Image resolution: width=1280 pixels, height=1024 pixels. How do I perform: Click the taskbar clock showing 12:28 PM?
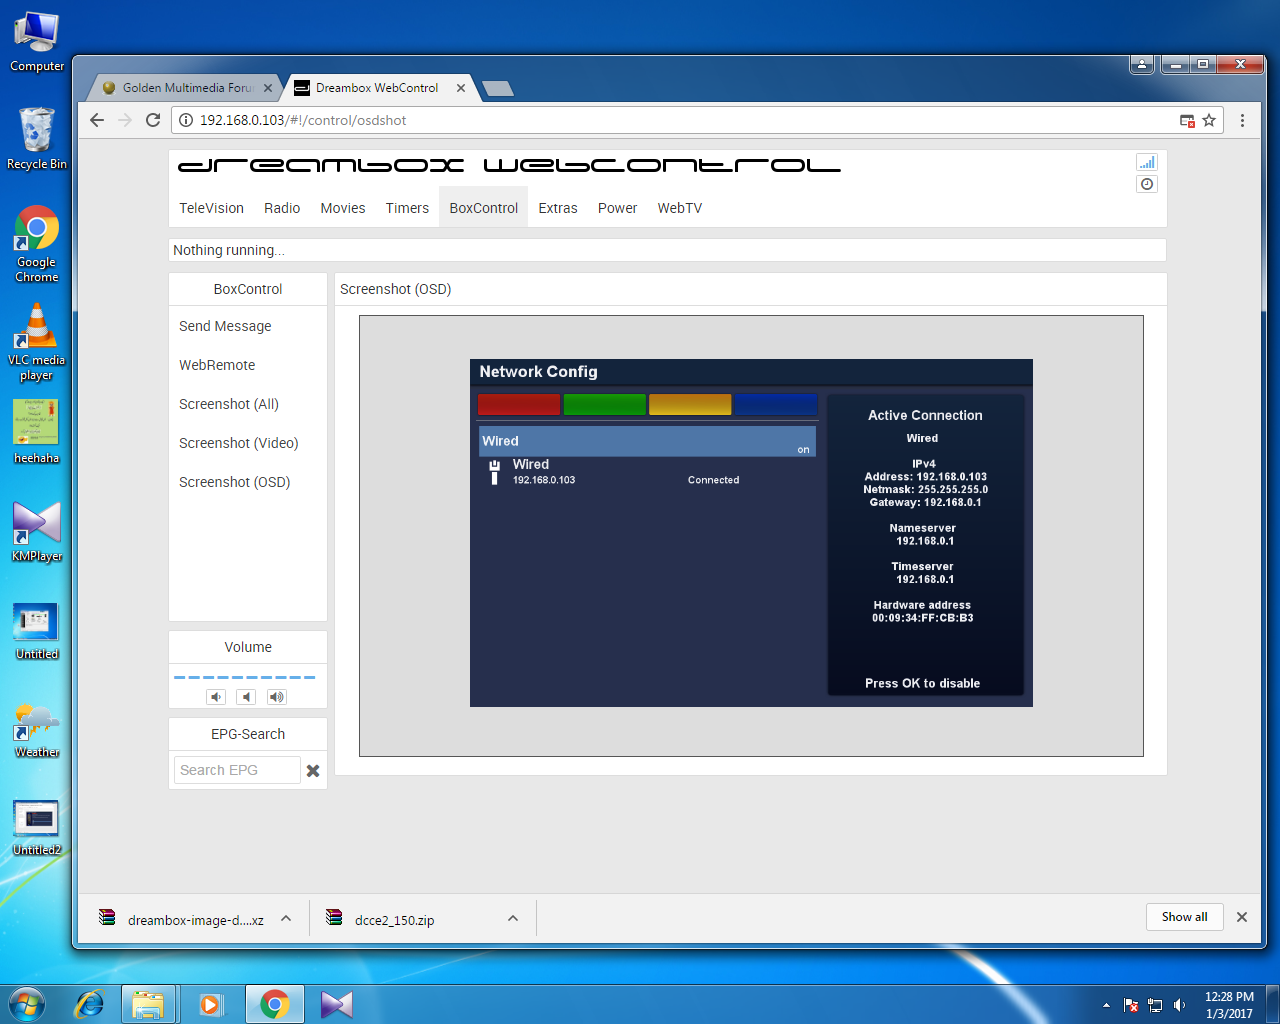(x=1229, y=1005)
